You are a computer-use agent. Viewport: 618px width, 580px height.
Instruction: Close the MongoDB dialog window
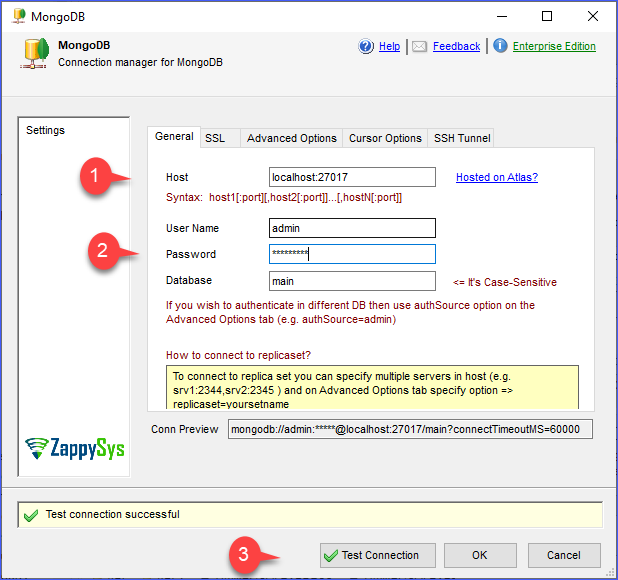click(593, 16)
